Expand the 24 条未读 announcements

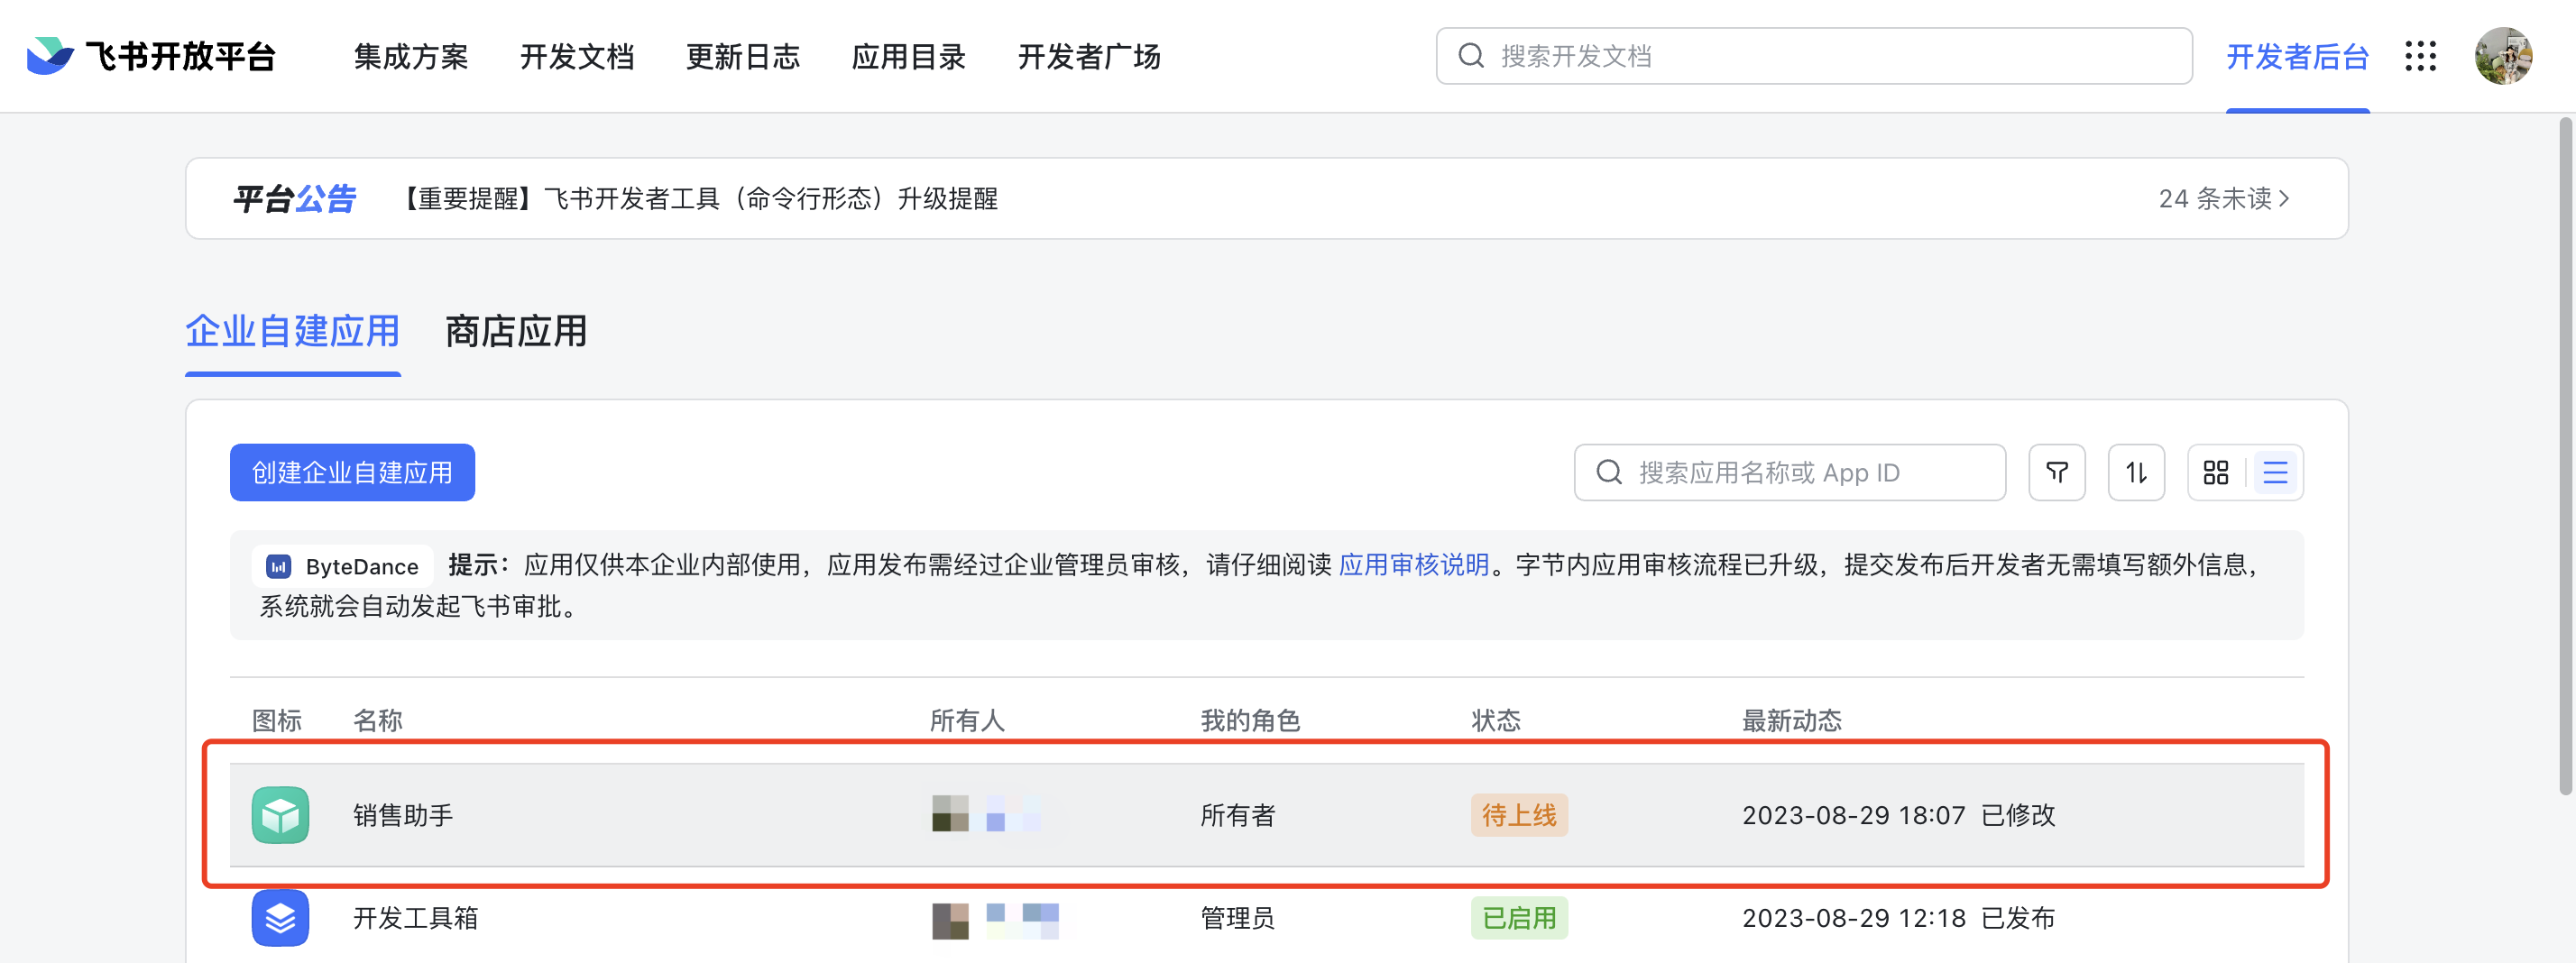2224,198
